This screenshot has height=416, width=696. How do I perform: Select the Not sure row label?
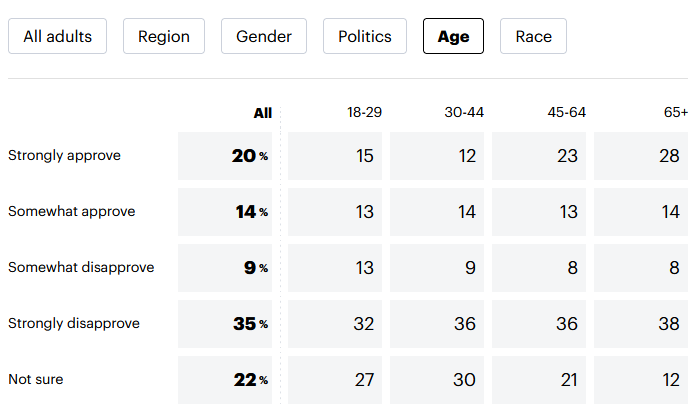(x=36, y=379)
